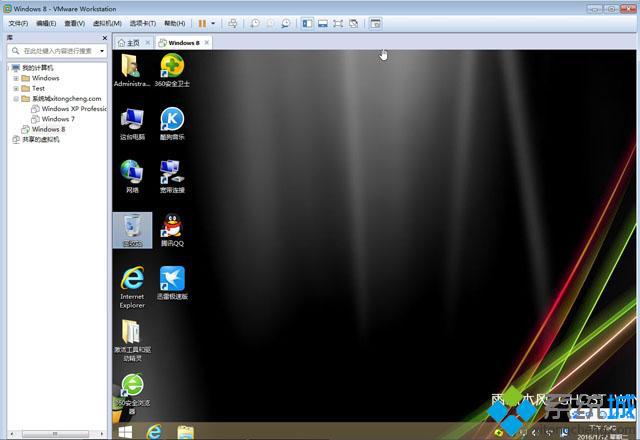Screen dimensions: 640x440
Task: Click the 迅雷极速版 desktop icon
Action: [x=172, y=283]
